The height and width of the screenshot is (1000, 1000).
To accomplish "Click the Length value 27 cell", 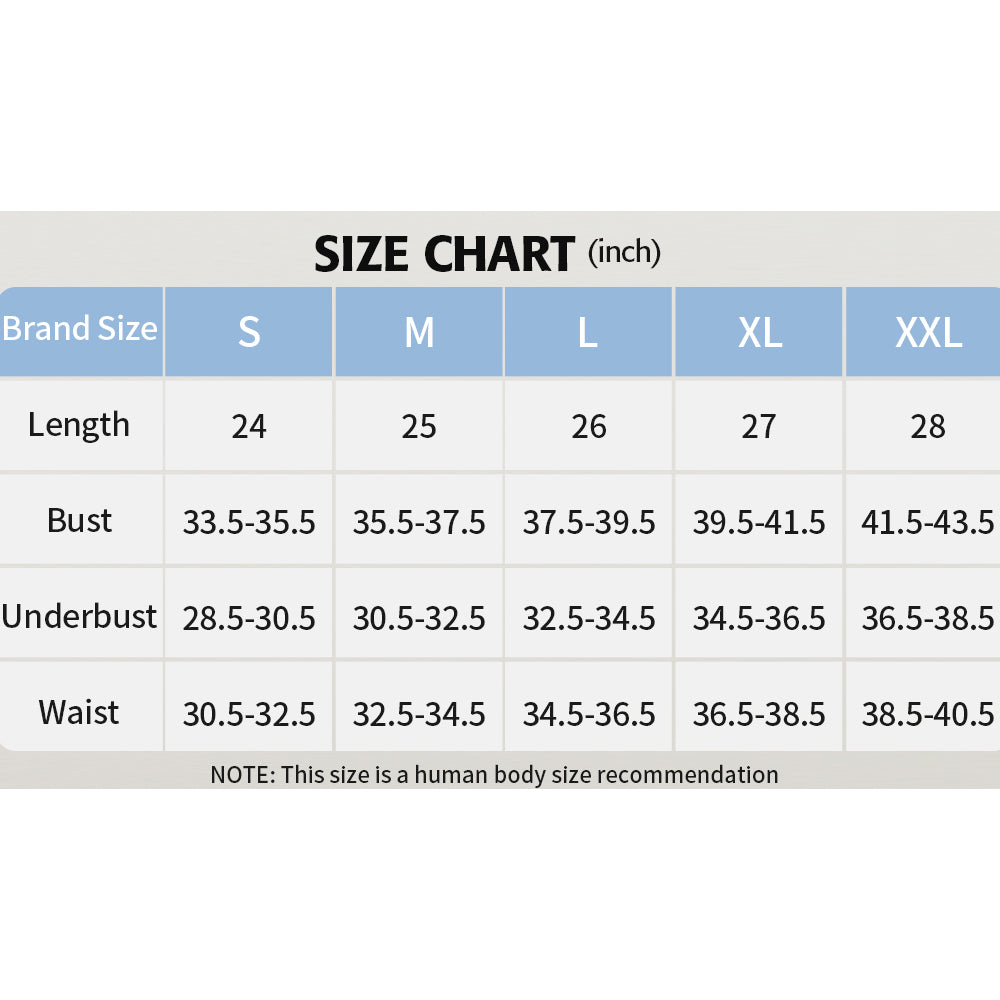I will (759, 427).
